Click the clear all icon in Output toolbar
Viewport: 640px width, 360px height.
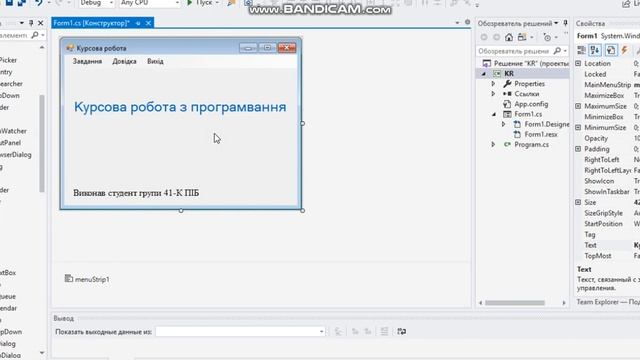(x=384, y=331)
